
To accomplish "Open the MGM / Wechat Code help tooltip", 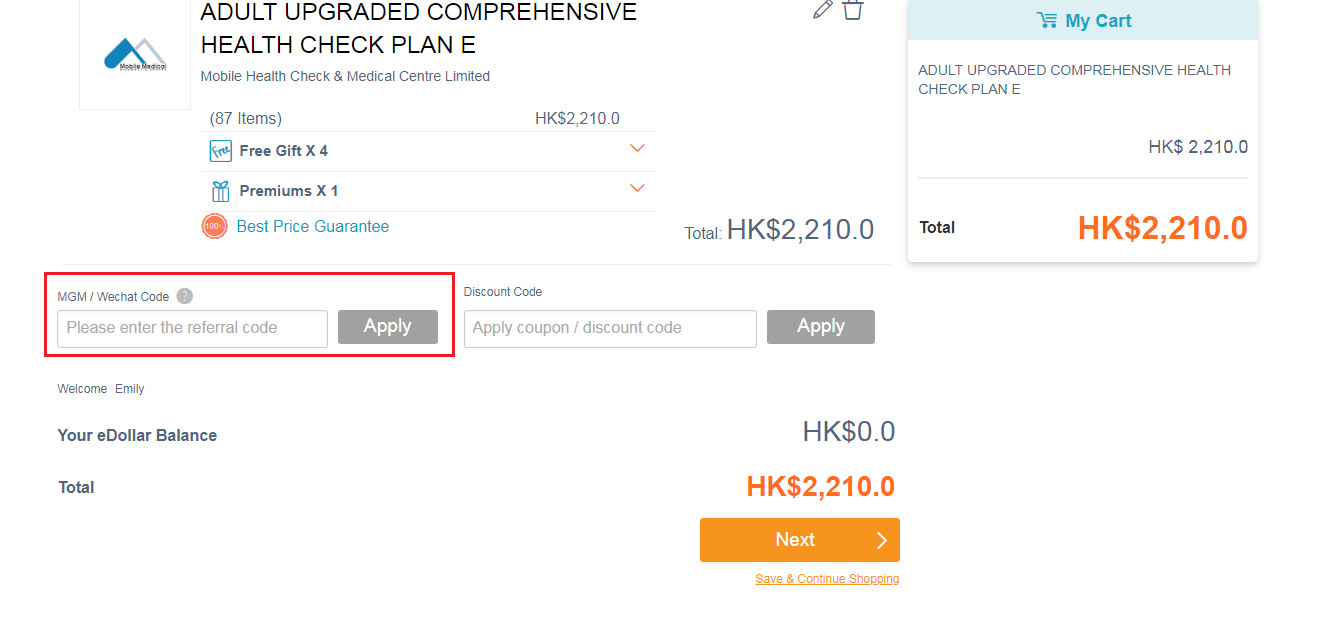I will 184,296.
